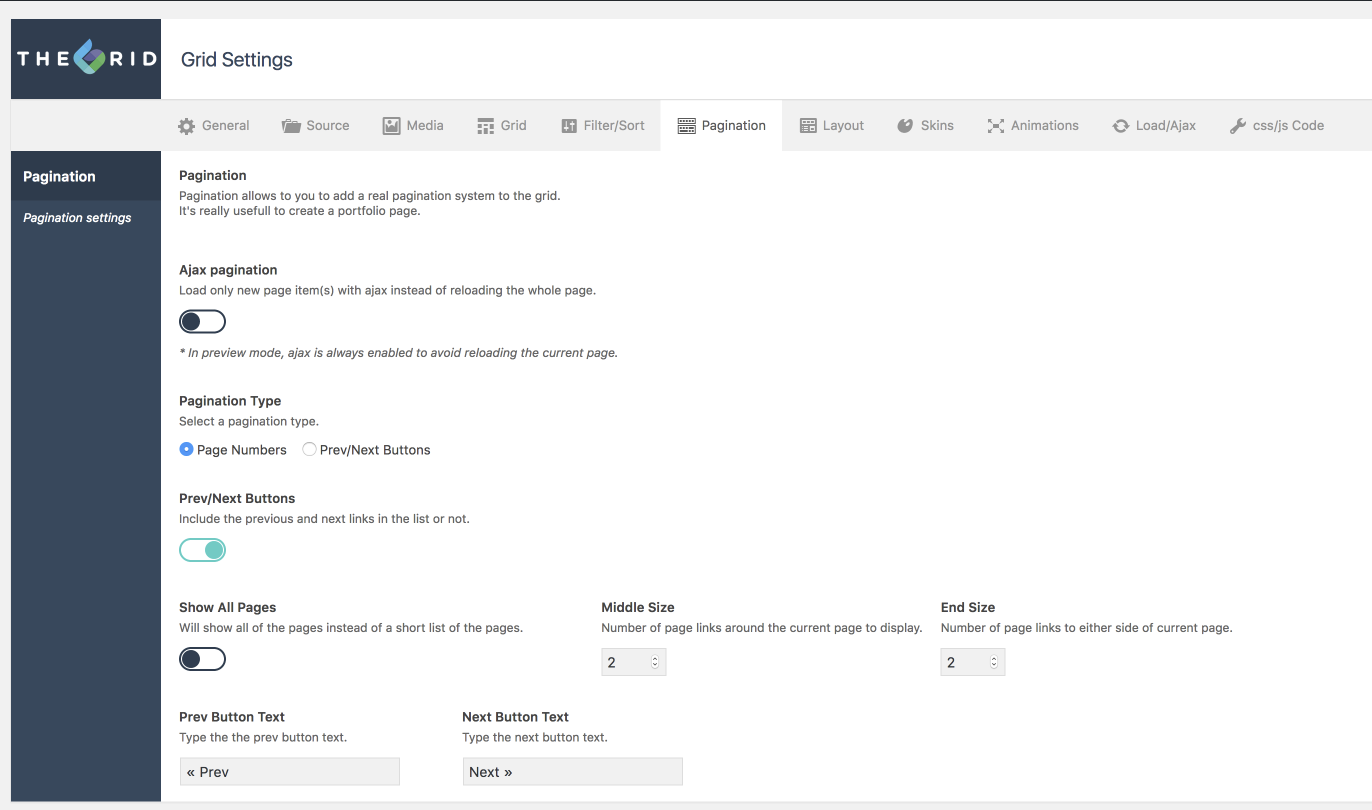Switch to the Source tab
Viewport: 1372px width, 810px height.
(x=316, y=126)
